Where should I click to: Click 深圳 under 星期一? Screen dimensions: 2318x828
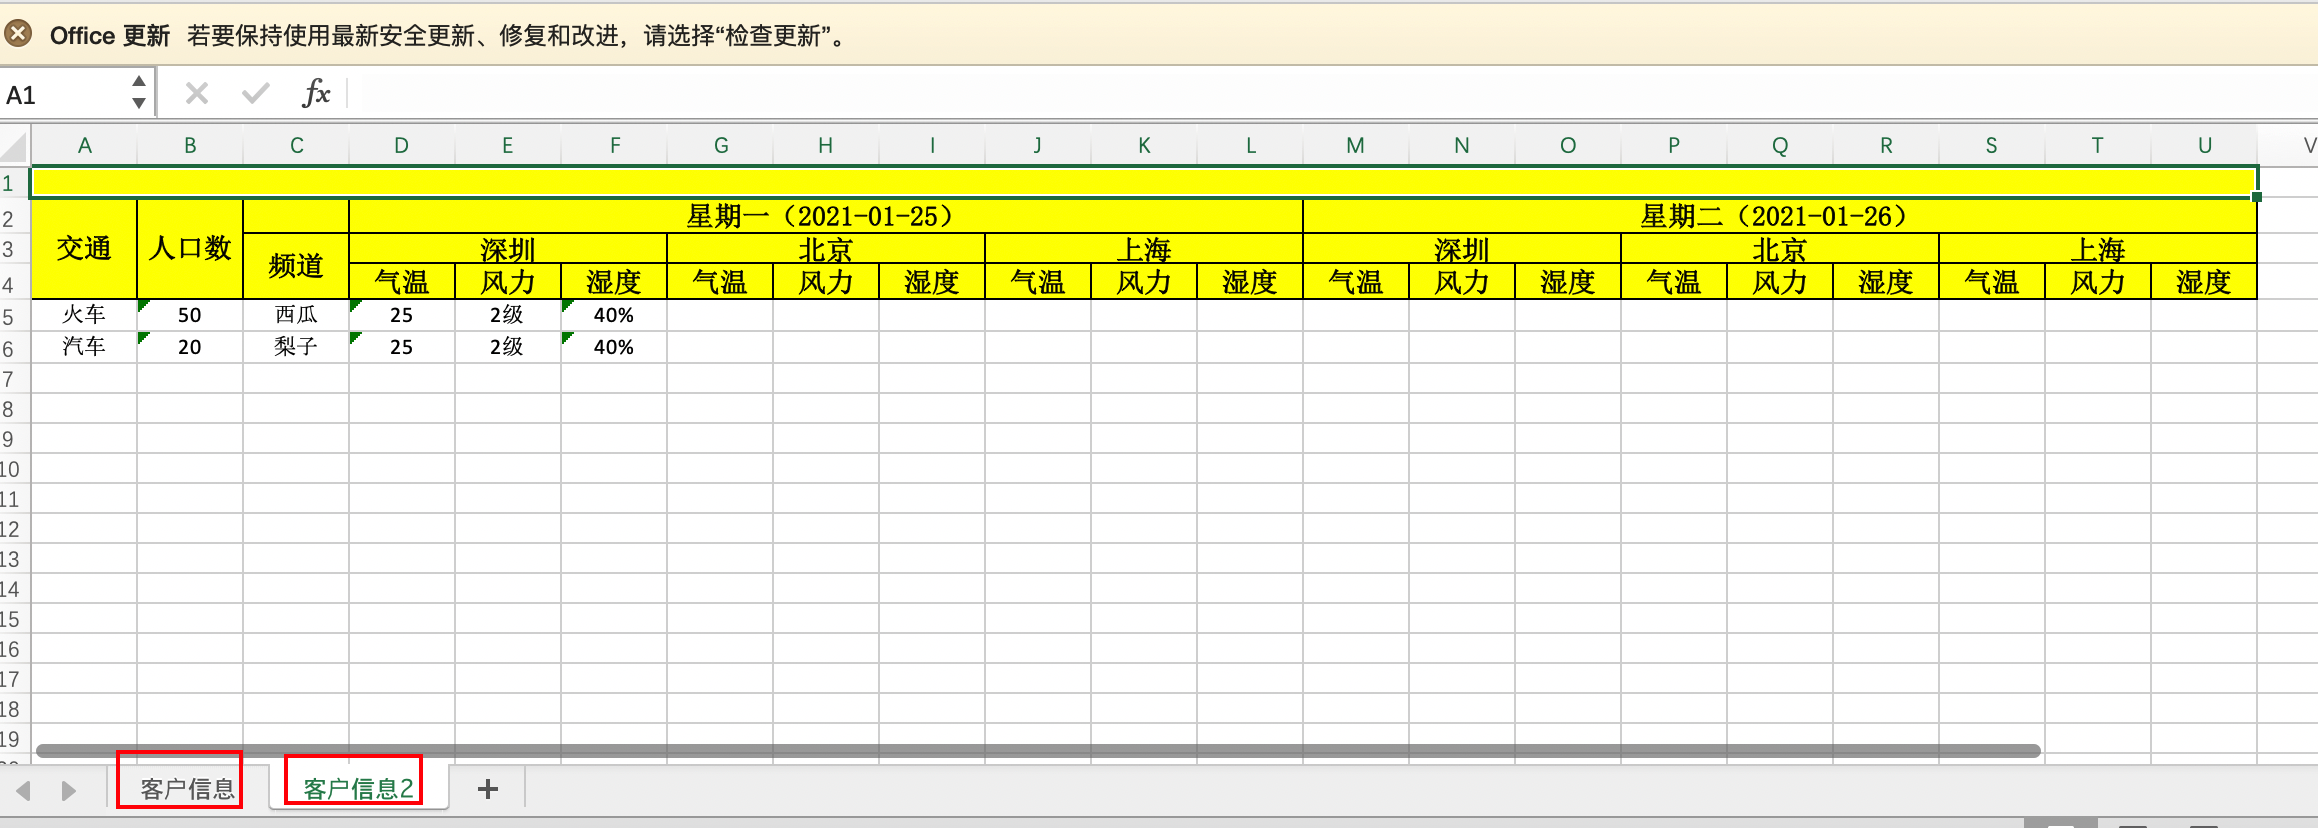click(x=508, y=249)
